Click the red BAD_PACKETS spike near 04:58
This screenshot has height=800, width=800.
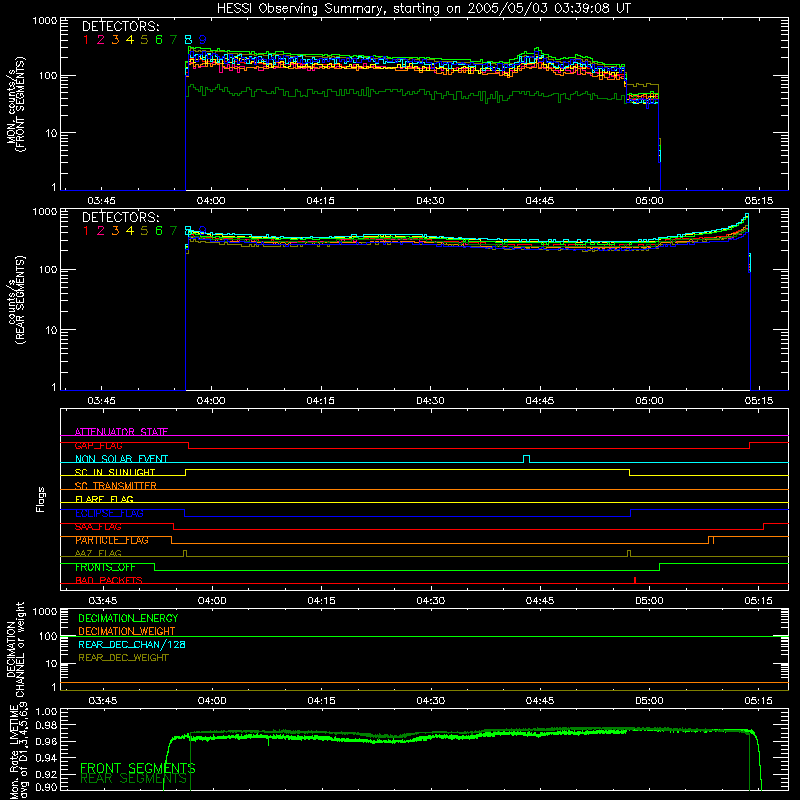[x=635, y=580]
